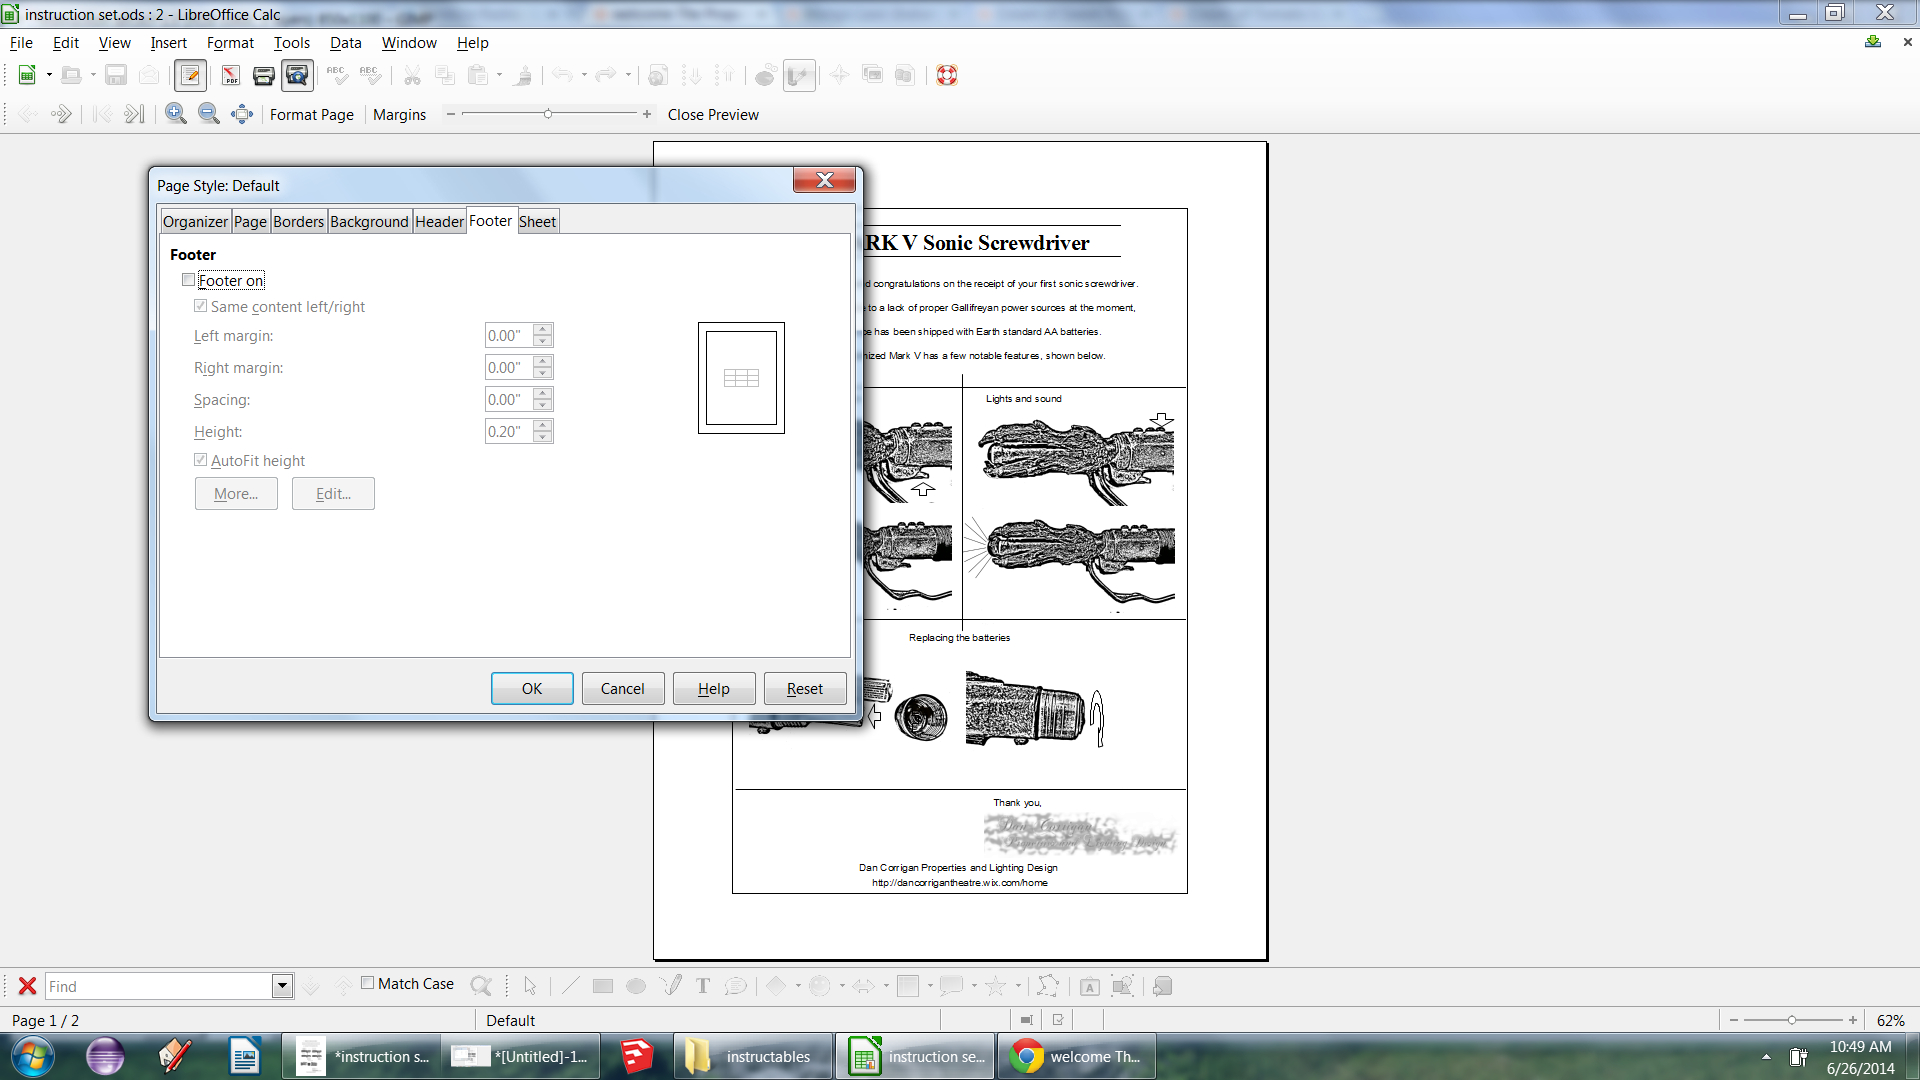Toggle the Match Case checkbox
Viewport: 1920px width, 1080px height.
367,983
